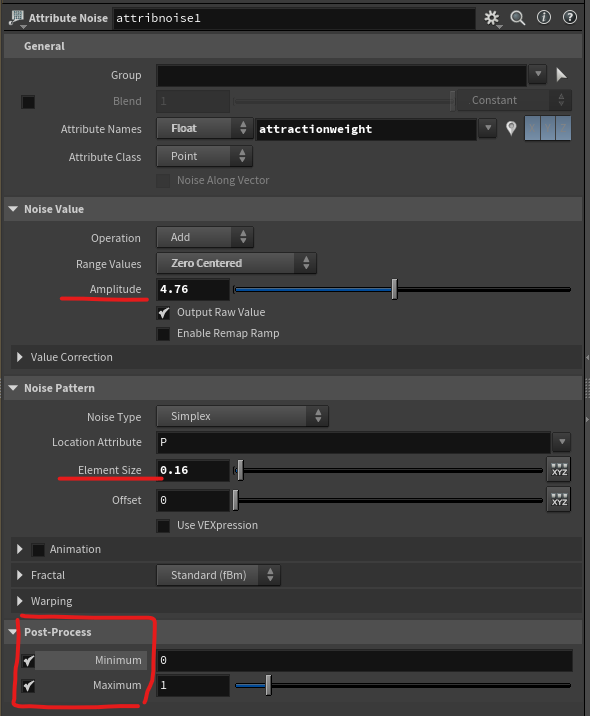Click the Group selection arrow icon
590x716 pixels.
point(561,75)
